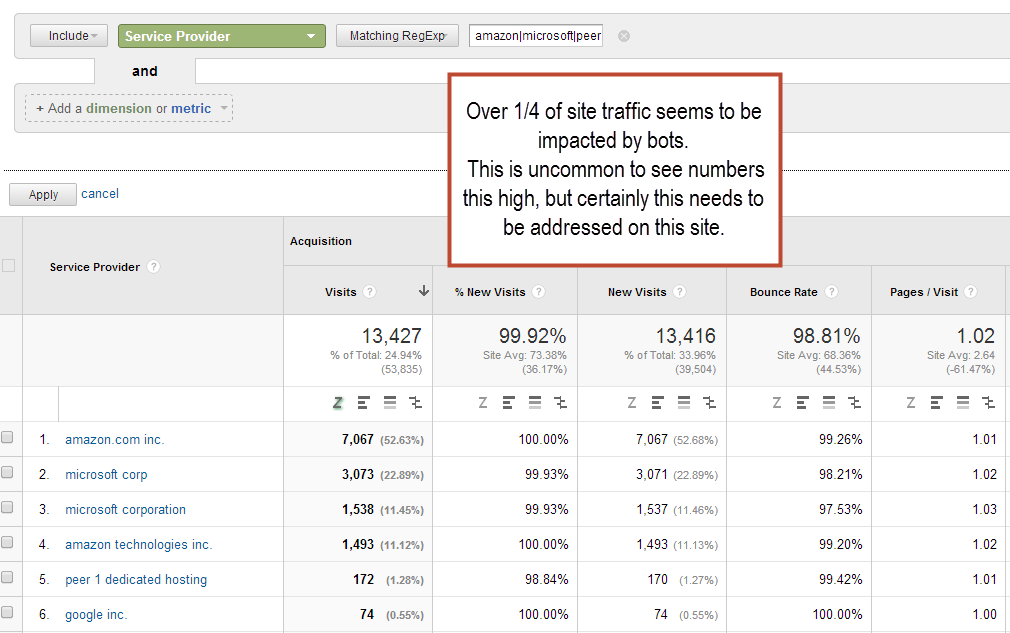
Task: Open peer 1 dedicated hosting link
Action: coord(136,580)
